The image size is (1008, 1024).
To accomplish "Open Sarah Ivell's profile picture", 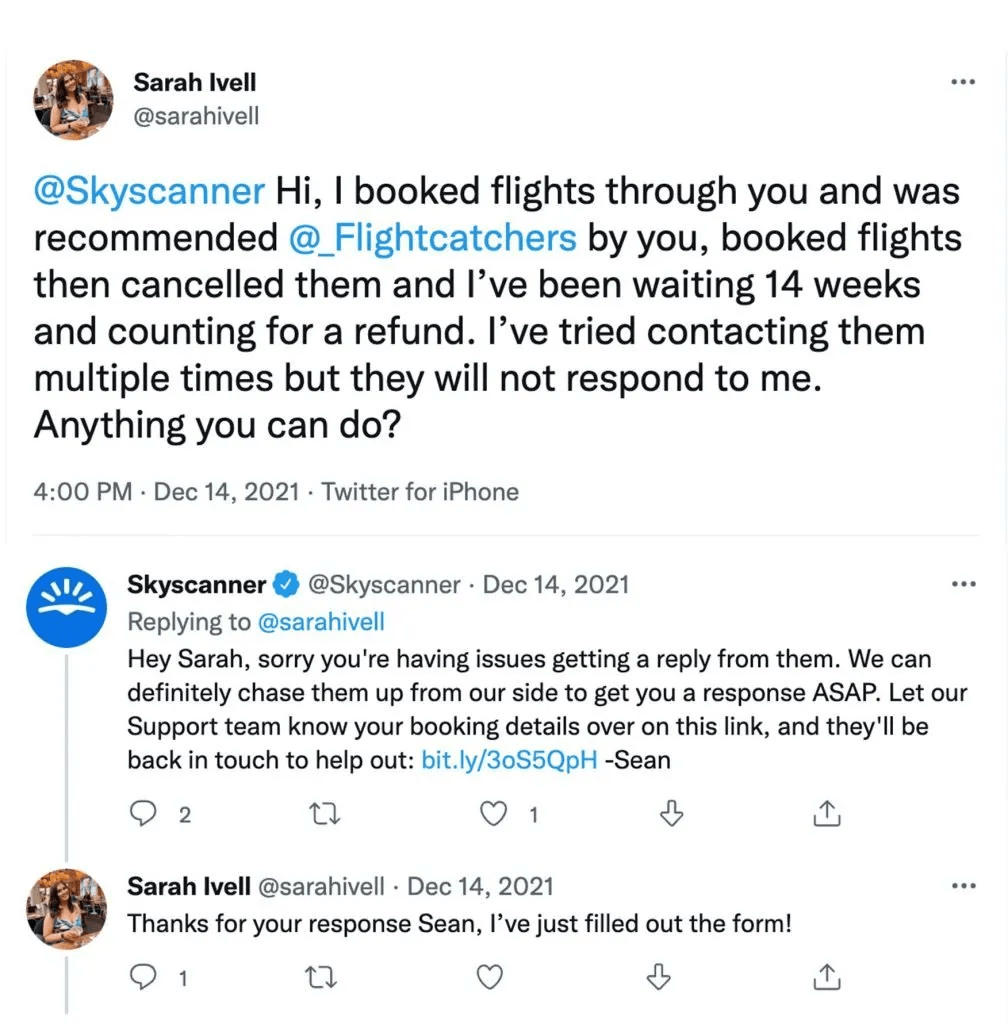I will coord(72,100).
